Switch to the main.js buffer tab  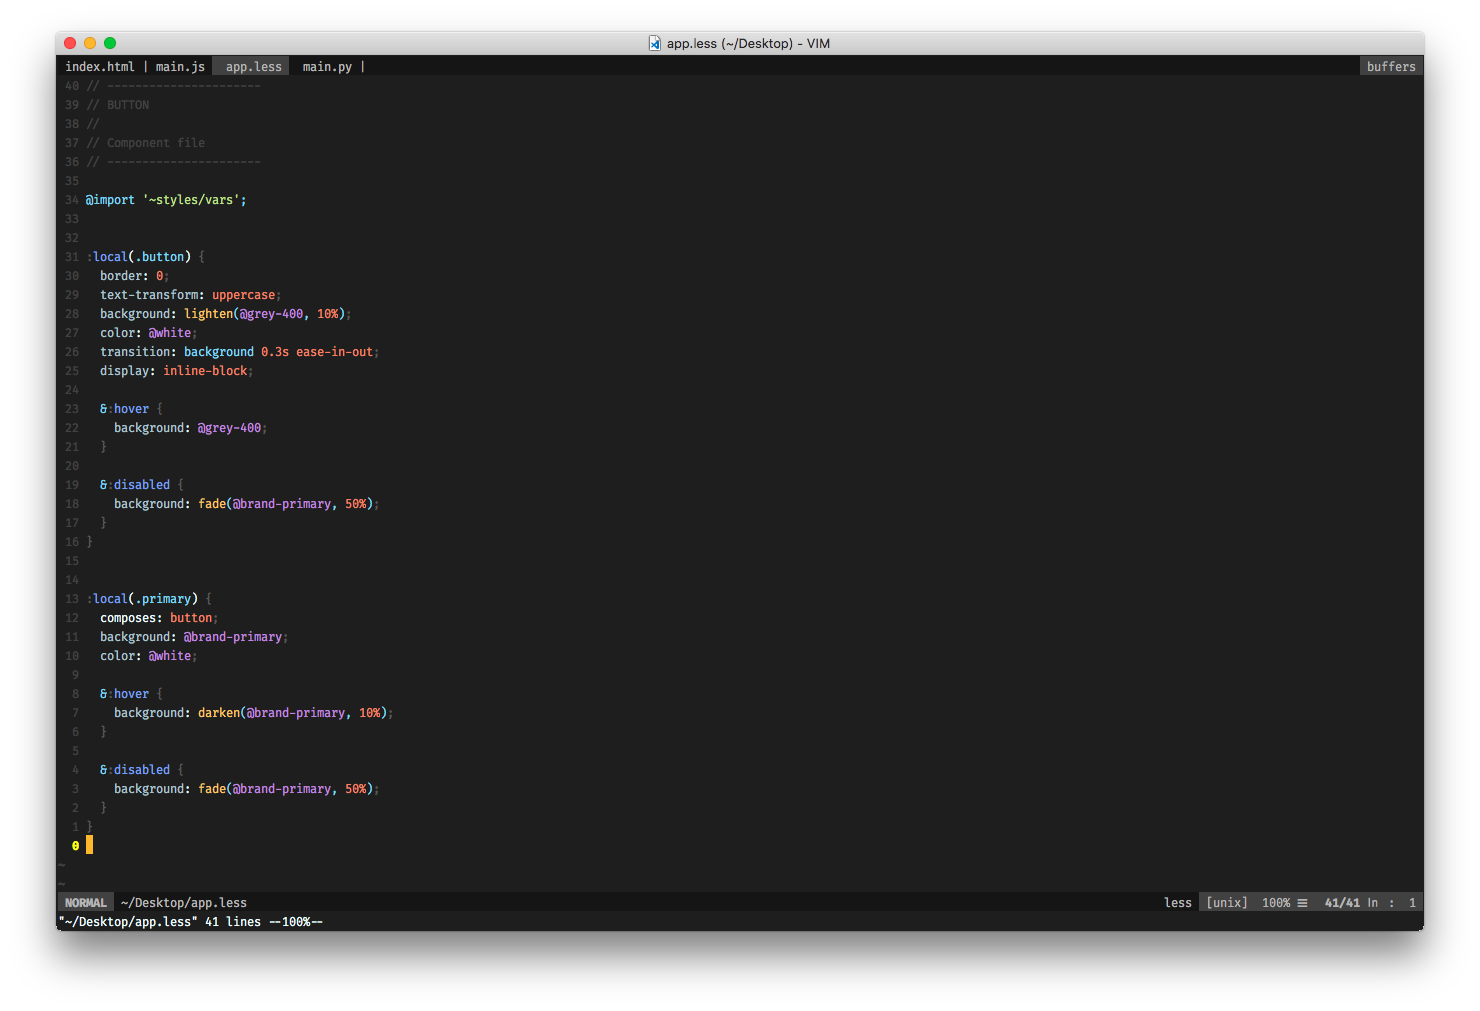click(180, 67)
